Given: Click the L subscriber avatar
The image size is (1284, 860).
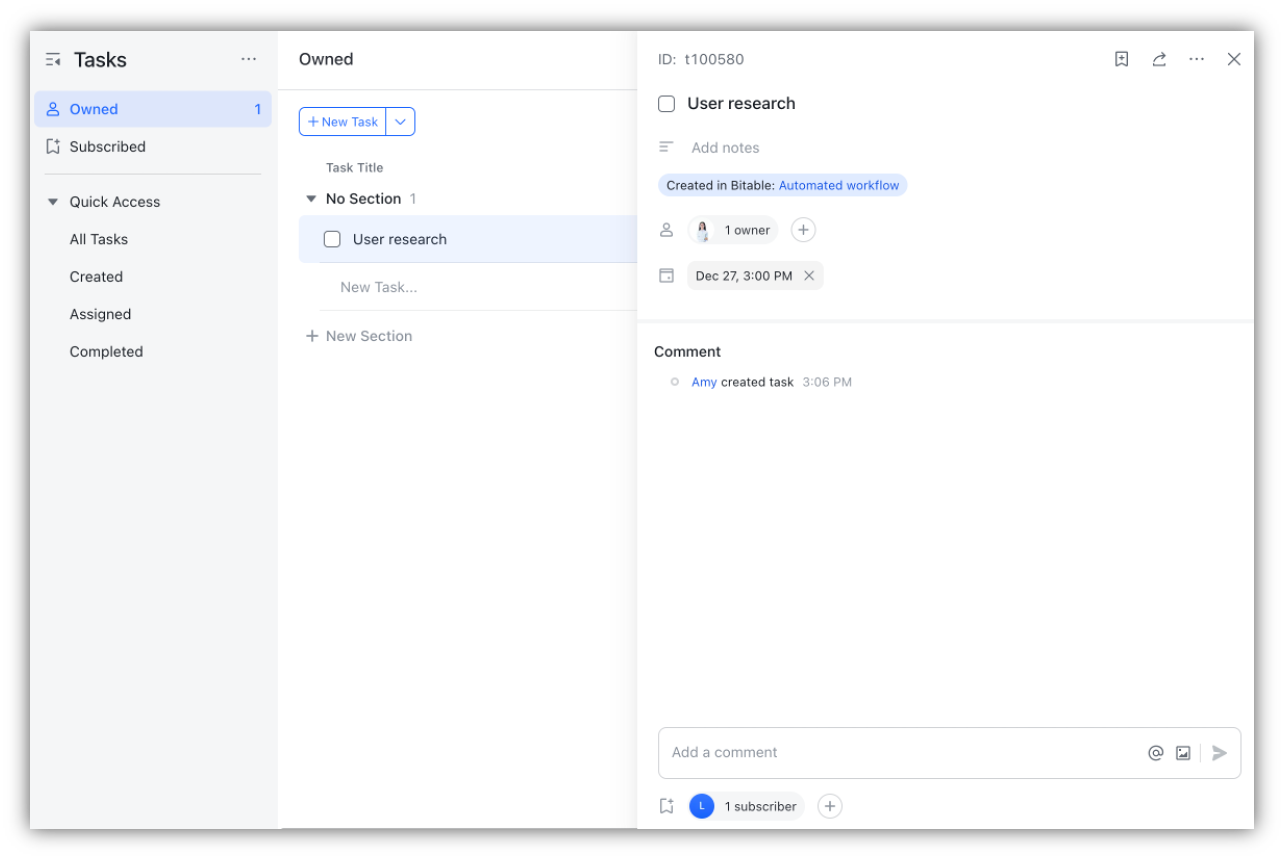Looking at the screenshot, I should pos(702,806).
